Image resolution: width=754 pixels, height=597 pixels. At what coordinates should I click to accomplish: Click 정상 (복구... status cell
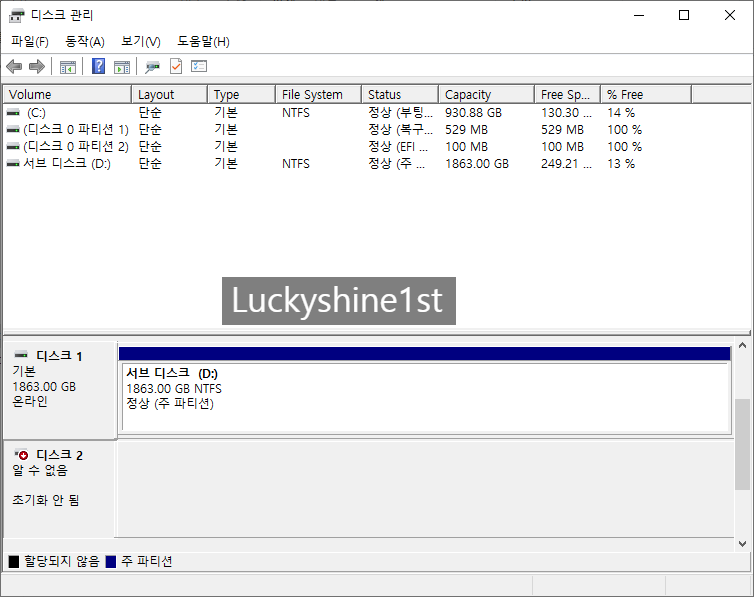click(400, 129)
